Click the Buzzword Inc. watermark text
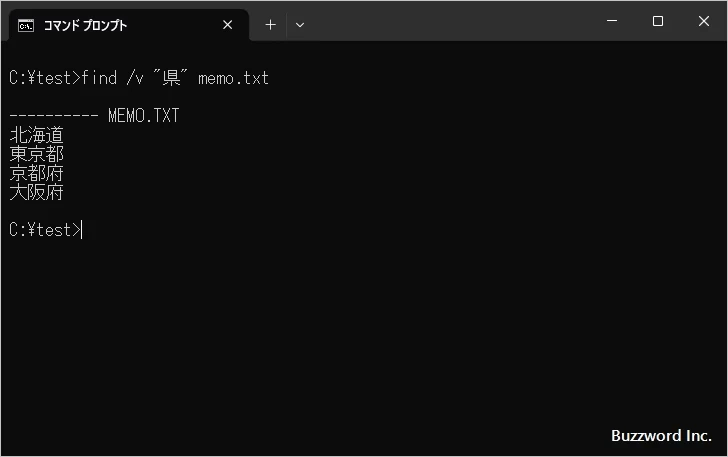This screenshot has height=457, width=728. 660,436
